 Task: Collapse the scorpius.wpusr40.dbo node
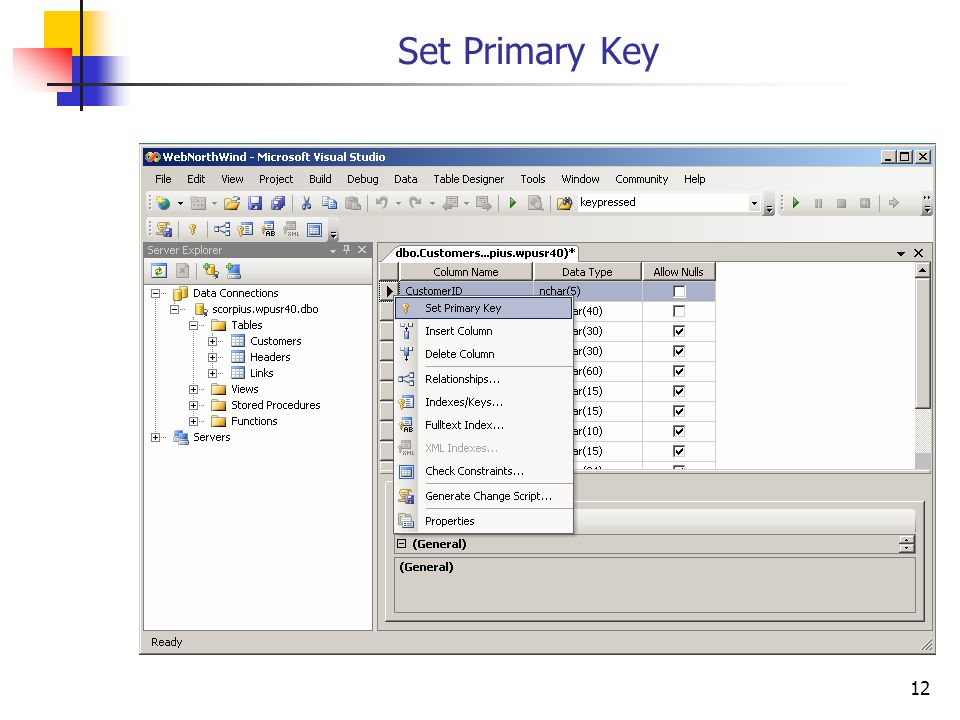tap(174, 309)
